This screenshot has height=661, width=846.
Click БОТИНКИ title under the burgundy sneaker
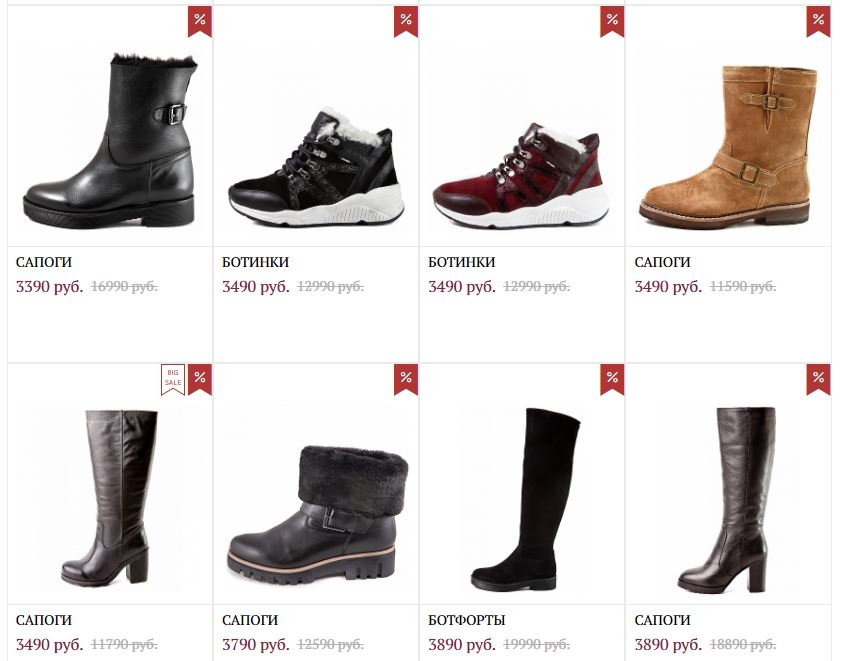pyautogui.click(x=461, y=262)
